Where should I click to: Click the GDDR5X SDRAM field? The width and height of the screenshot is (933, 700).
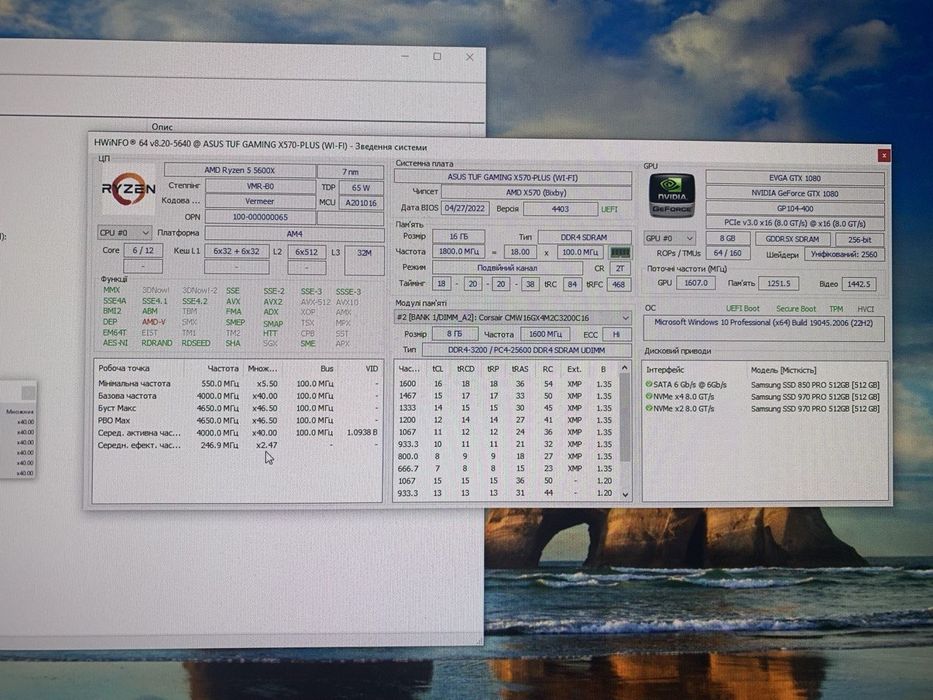[x=792, y=239]
